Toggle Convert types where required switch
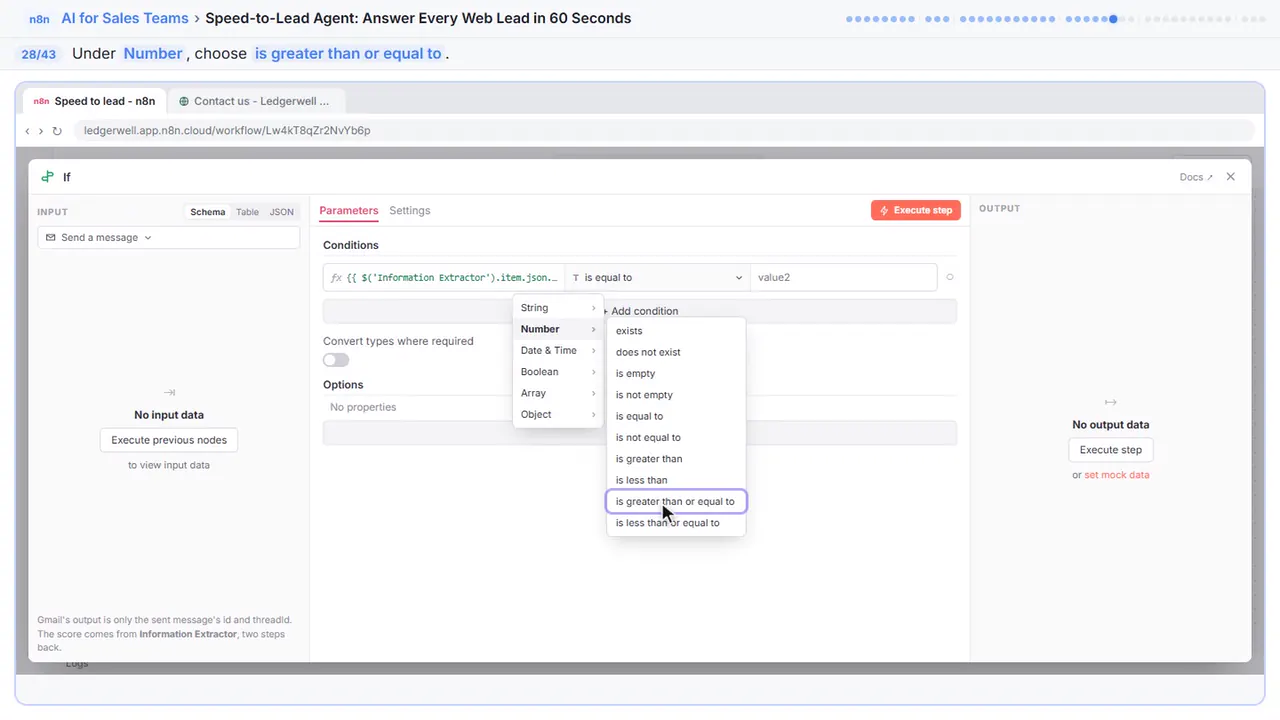1280x720 pixels. [336, 360]
